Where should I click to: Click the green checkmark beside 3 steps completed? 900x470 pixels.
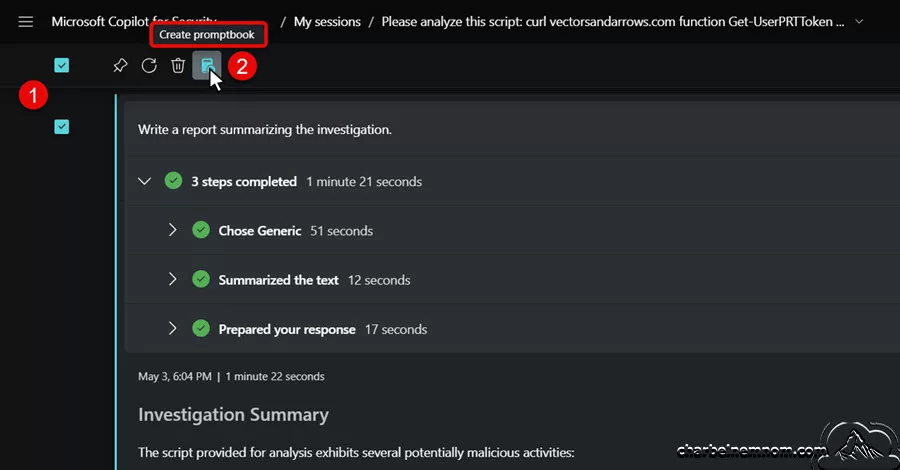[x=173, y=181]
